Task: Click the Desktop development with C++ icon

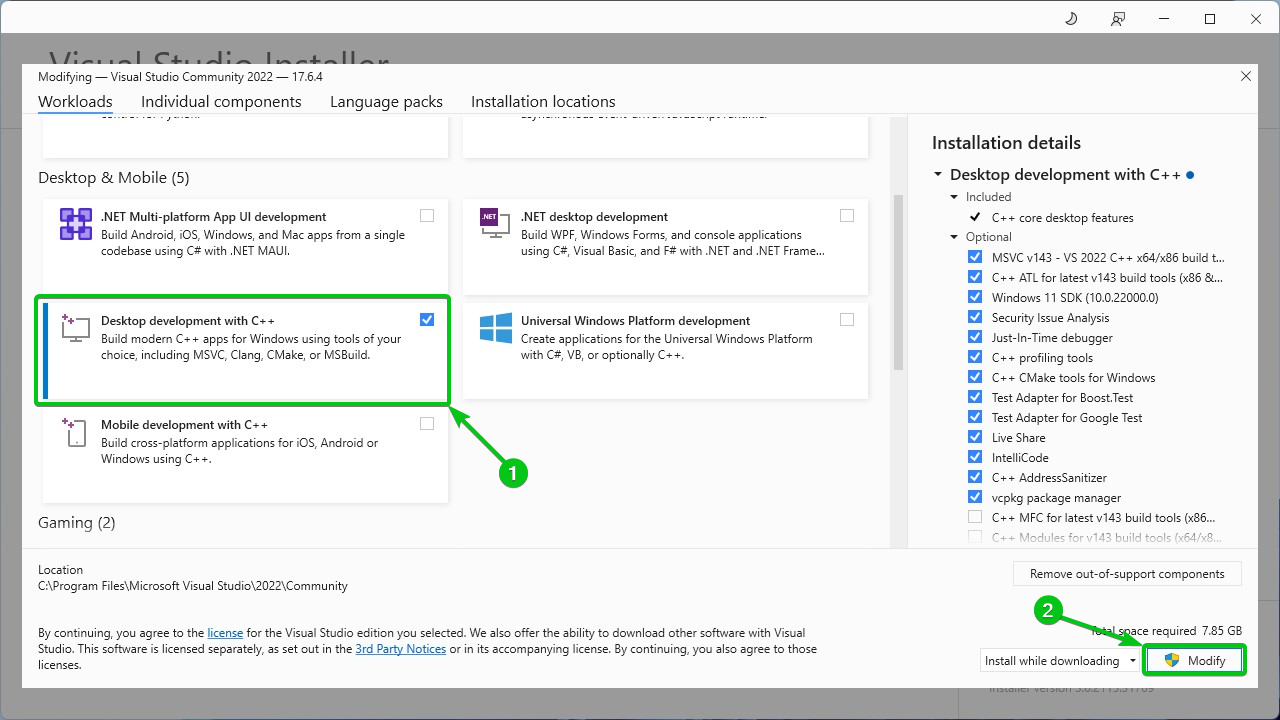Action: 75,326
